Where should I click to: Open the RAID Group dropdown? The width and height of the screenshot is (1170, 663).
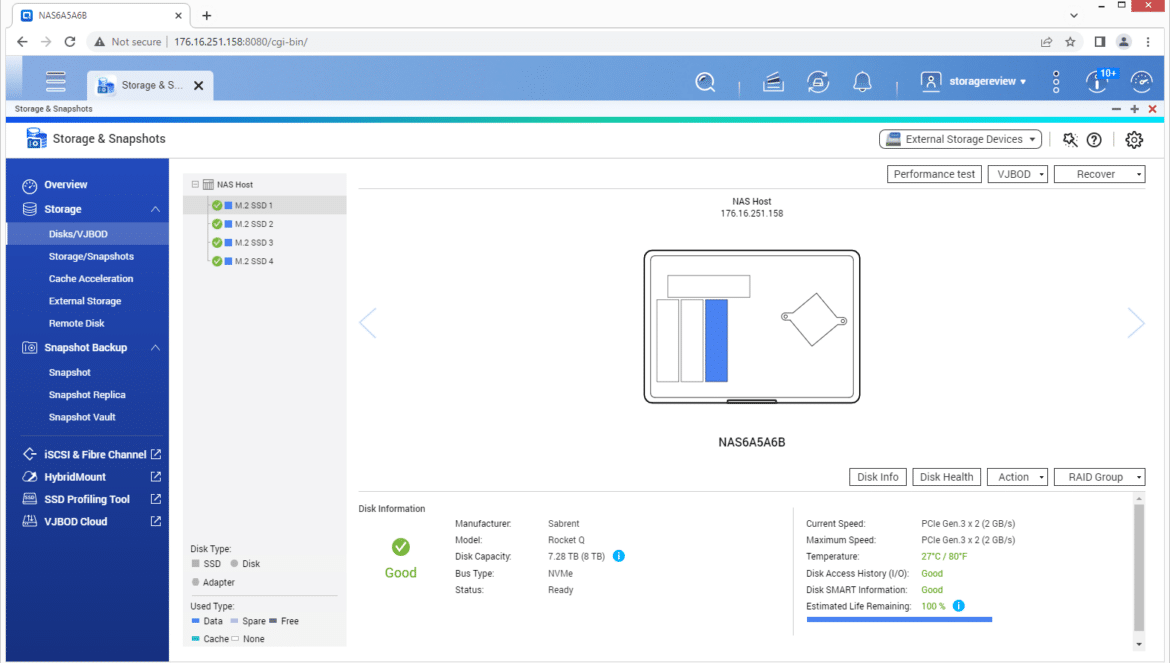pyautogui.click(x=1099, y=477)
